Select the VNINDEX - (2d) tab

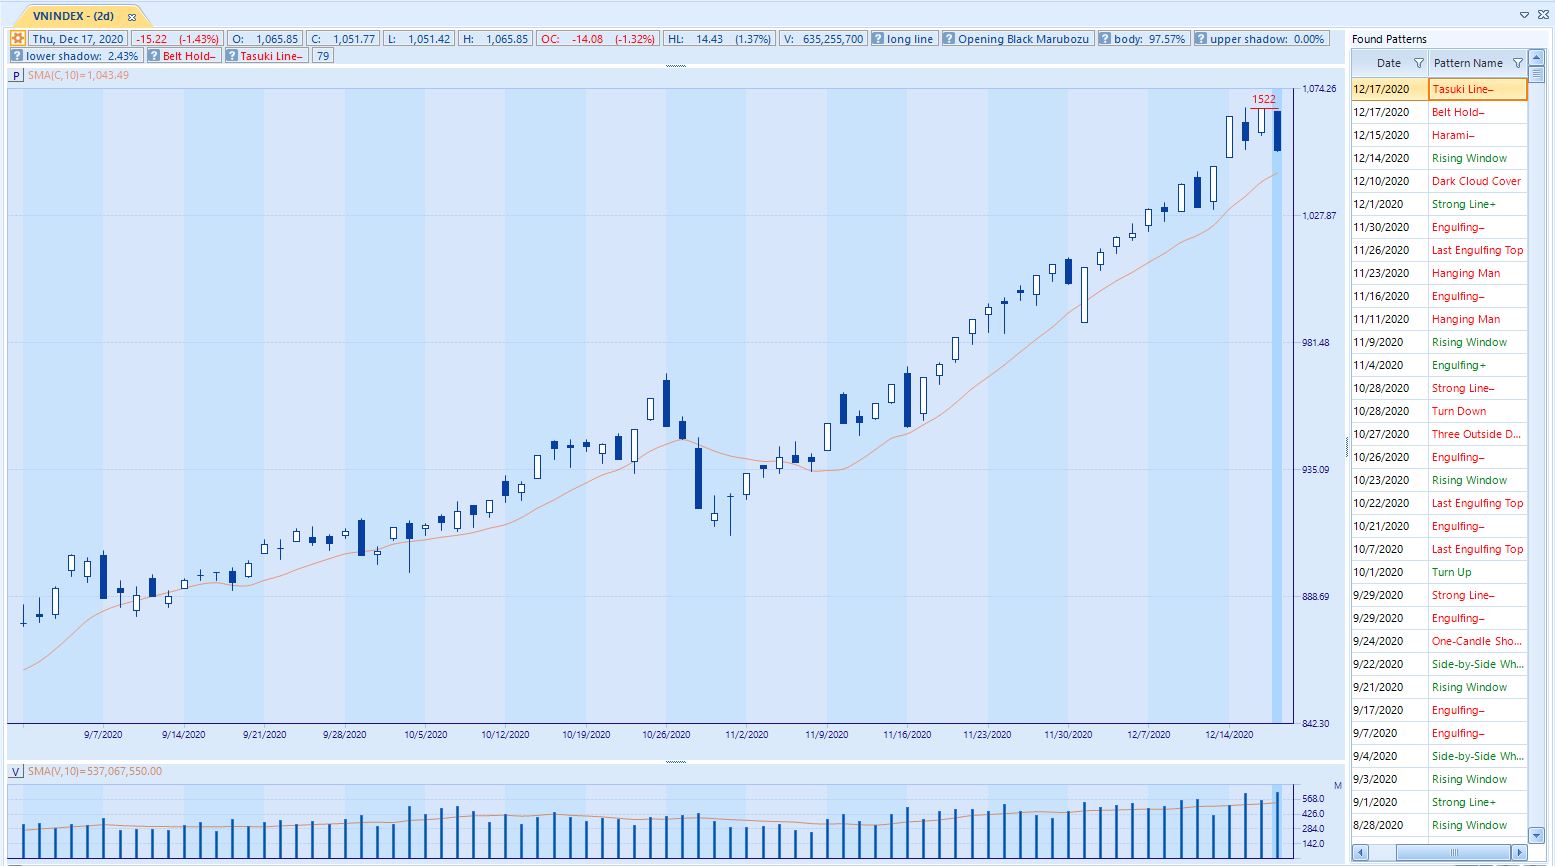72,16
